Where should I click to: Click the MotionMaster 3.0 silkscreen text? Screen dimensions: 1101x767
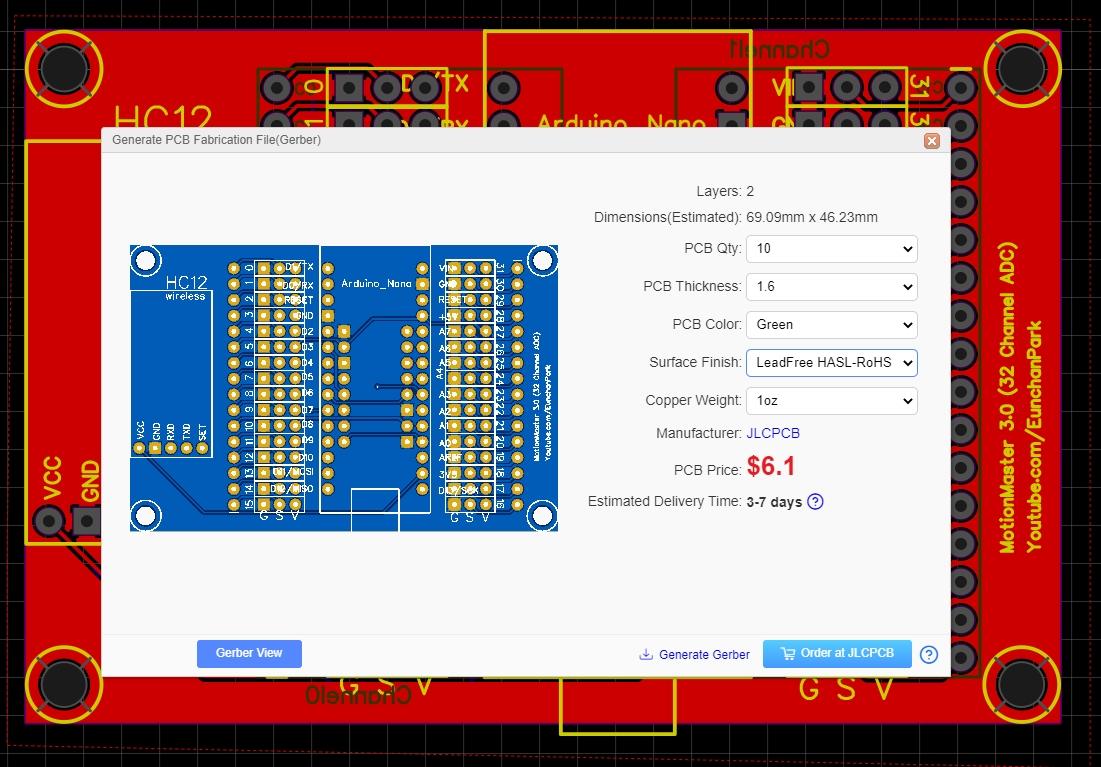(x=1008, y=398)
